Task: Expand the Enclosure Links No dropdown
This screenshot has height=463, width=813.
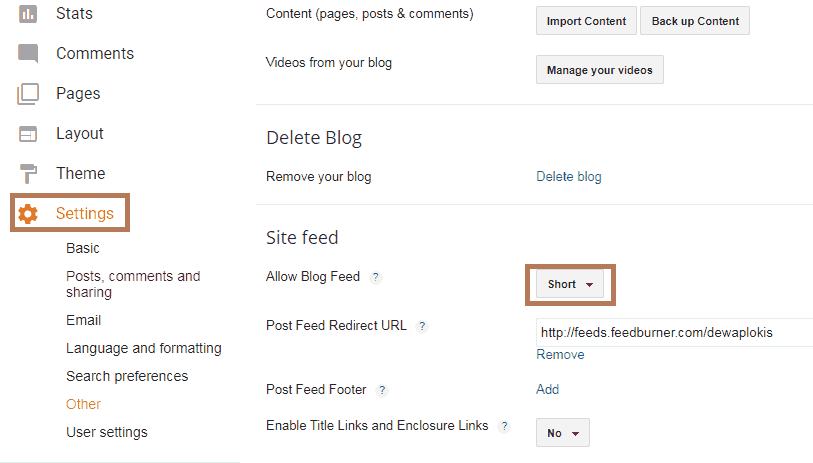Action: [563, 432]
